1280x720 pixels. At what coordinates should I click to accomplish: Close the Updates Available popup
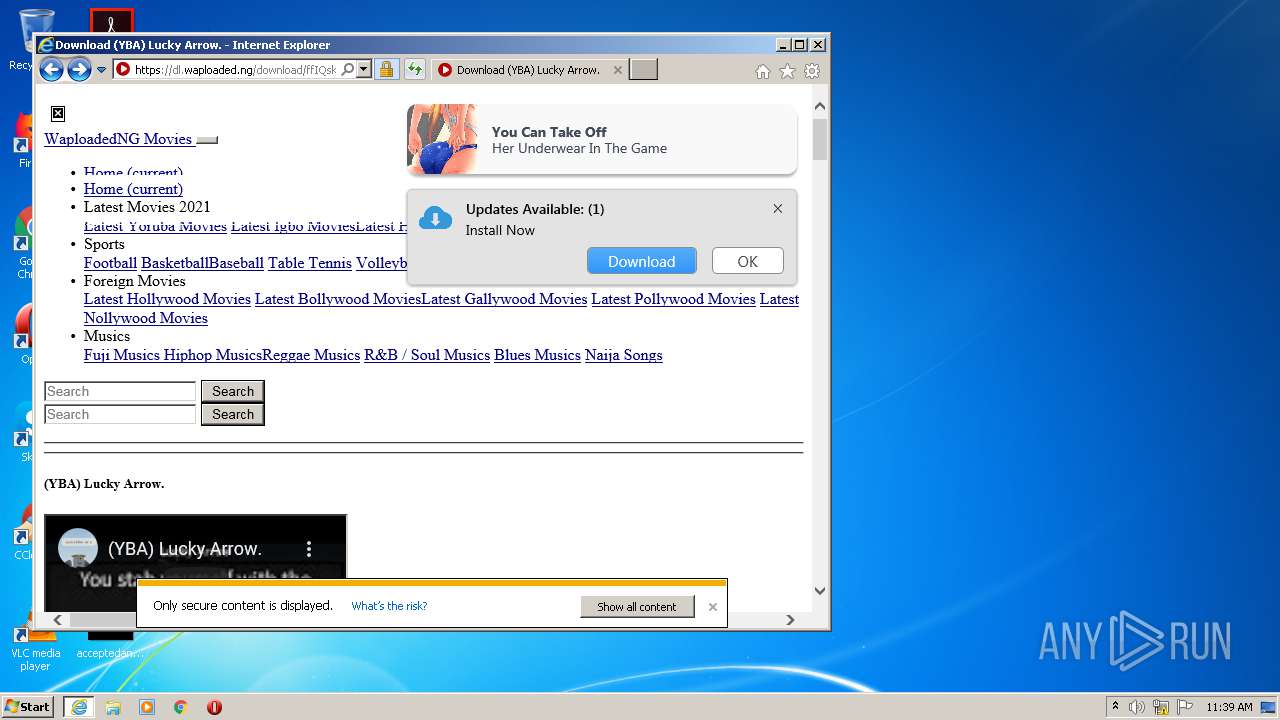click(x=778, y=208)
